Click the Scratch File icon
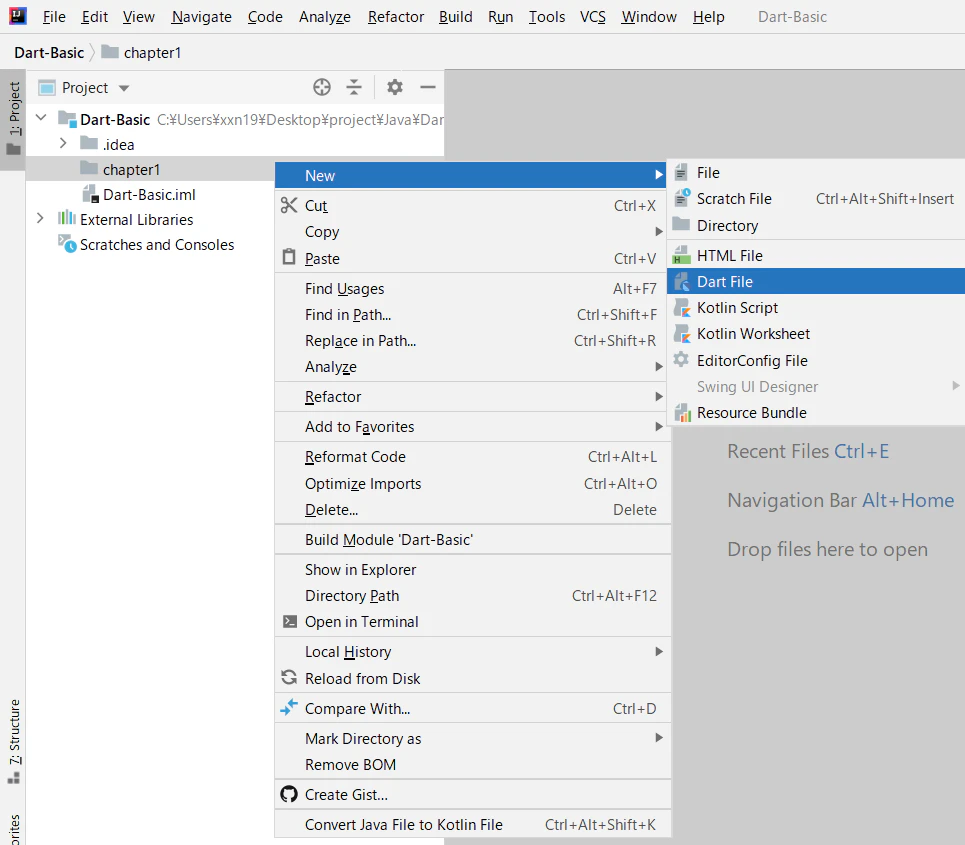Image resolution: width=965 pixels, height=845 pixels. [682, 198]
